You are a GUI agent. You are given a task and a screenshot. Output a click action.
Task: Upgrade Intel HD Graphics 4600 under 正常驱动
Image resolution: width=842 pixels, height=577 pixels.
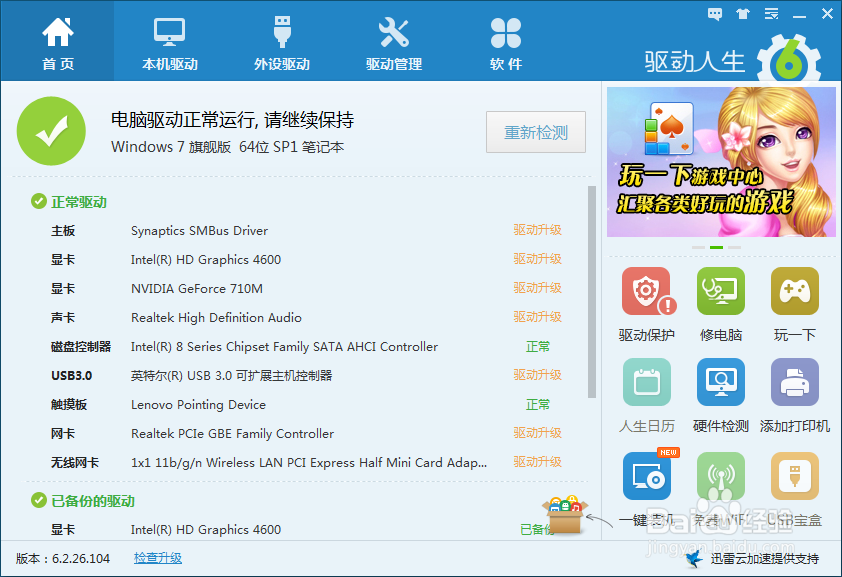click(538, 259)
